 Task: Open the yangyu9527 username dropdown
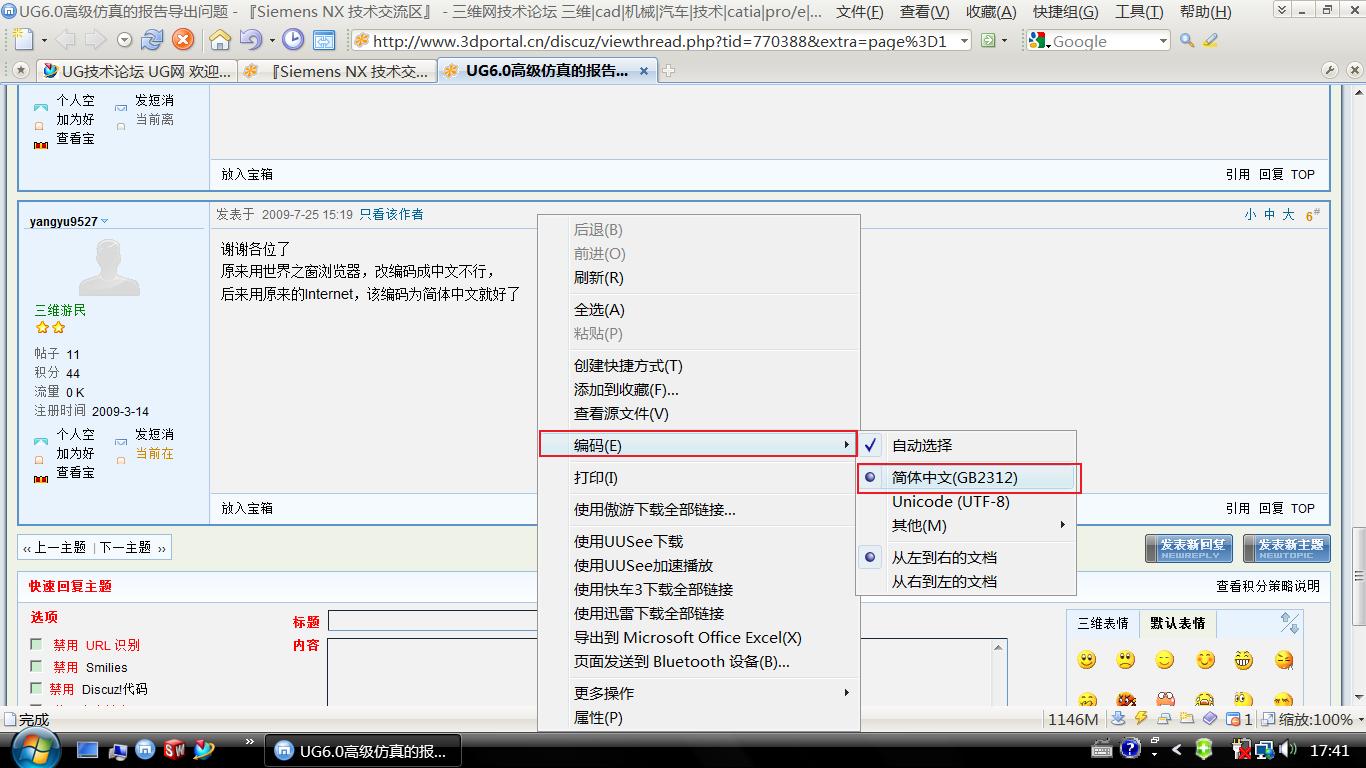(104, 222)
